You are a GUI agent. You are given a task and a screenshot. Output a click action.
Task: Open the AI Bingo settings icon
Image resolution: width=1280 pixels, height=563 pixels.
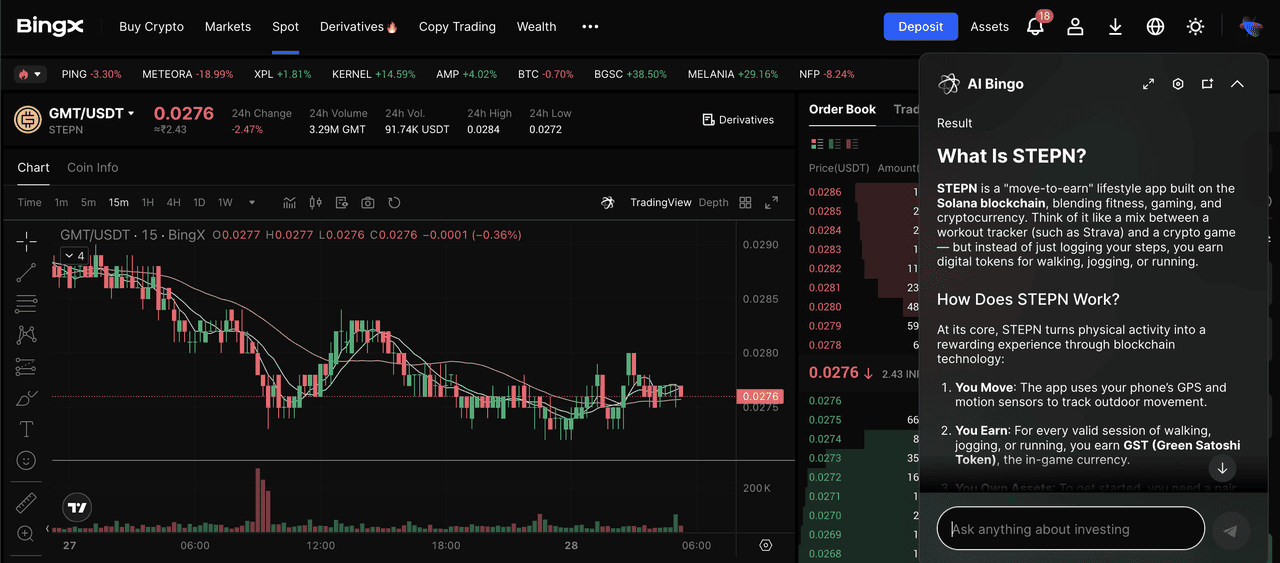click(1178, 84)
